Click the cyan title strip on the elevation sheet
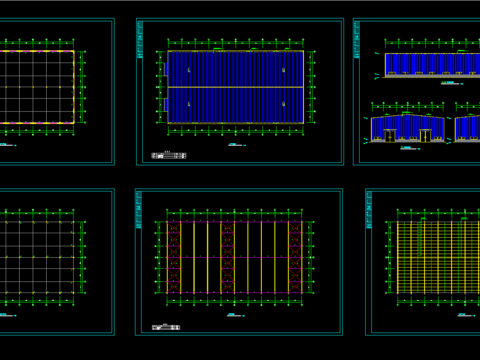This screenshot has width=480, height=360. click(x=357, y=39)
